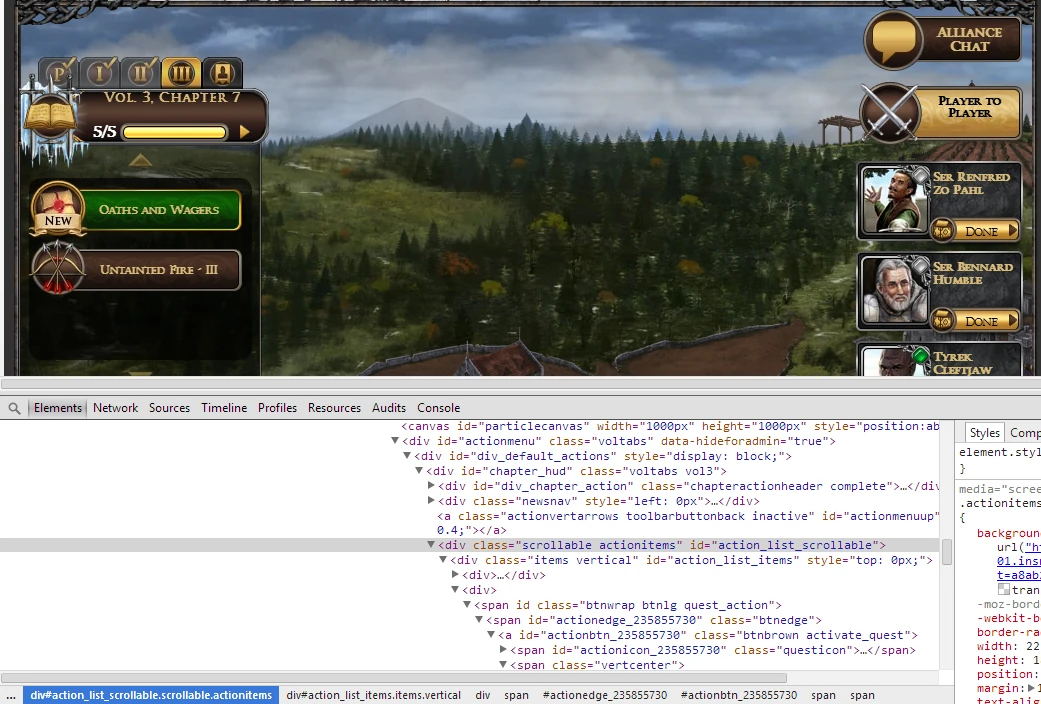
Task: Collapse the actionbtn_235855730 anchor node
Action: [x=491, y=635]
